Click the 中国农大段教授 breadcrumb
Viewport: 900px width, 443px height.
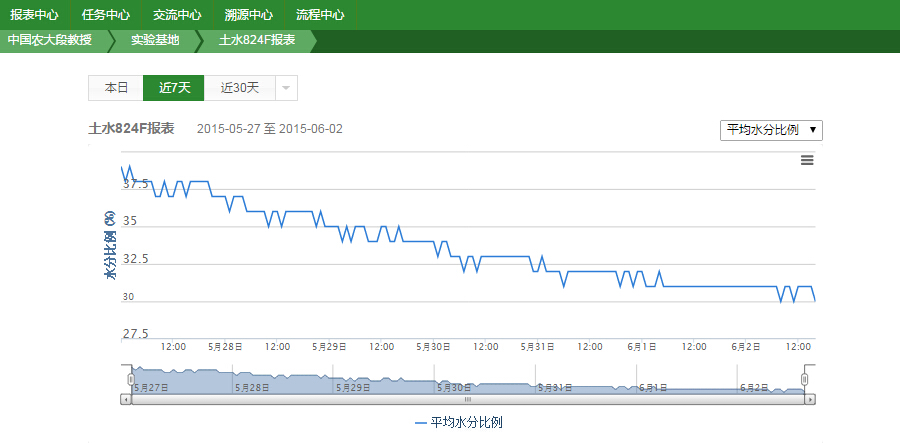(50, 41)
